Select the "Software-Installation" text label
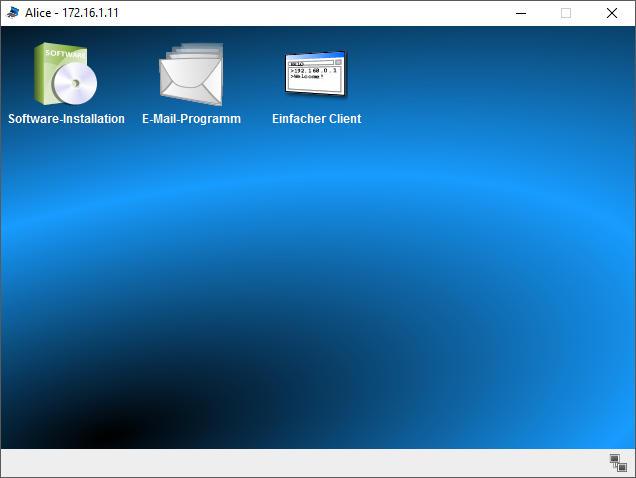The width and height of the screenshot is (636, 478). click(66, 119)
